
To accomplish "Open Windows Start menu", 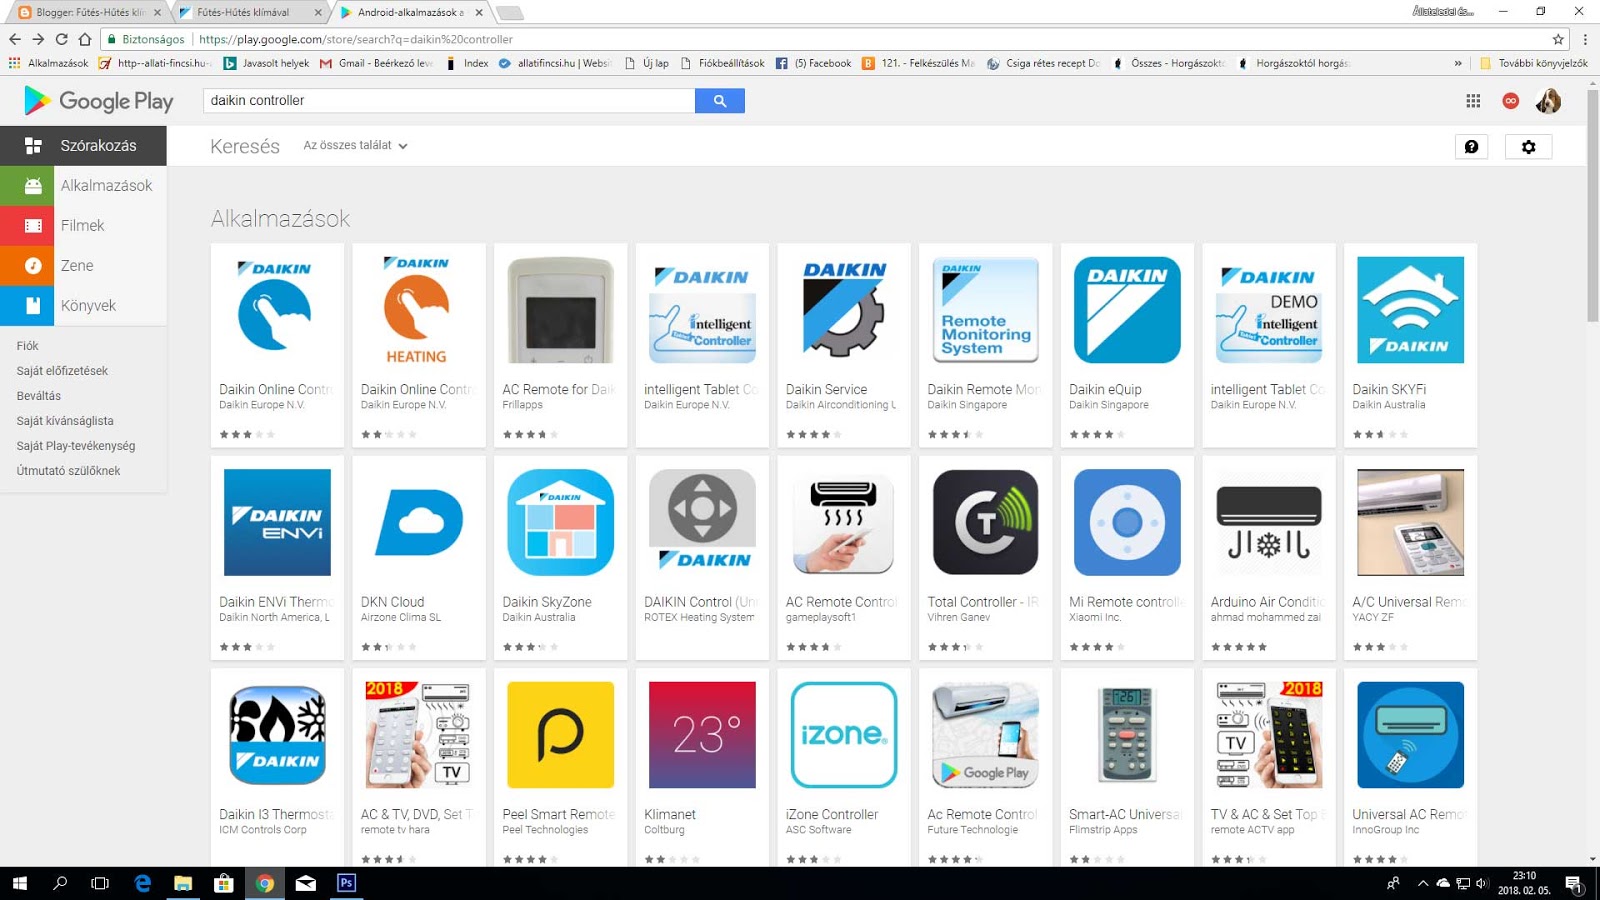I will 19,883.
